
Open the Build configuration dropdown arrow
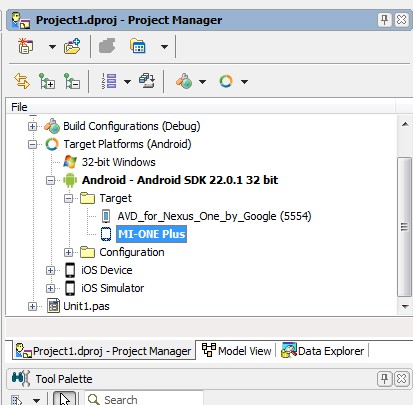click(x=202, y=82)
